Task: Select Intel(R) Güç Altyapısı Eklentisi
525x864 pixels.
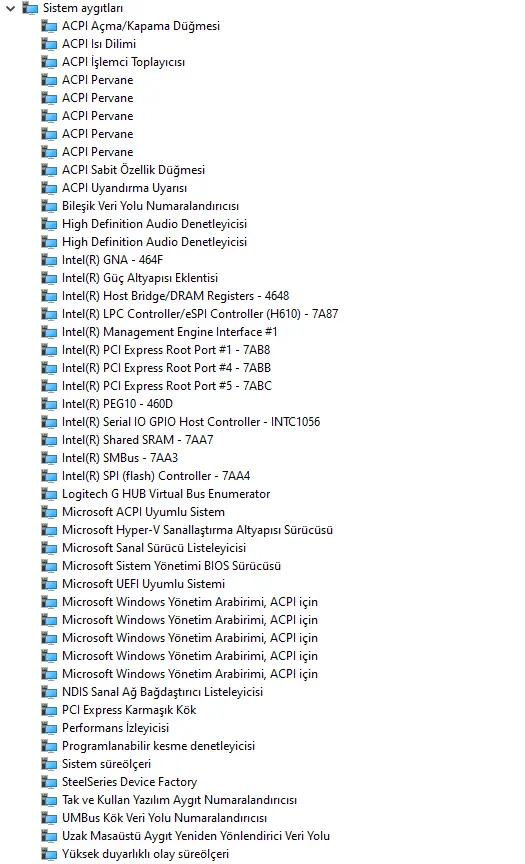Action: 140,278
